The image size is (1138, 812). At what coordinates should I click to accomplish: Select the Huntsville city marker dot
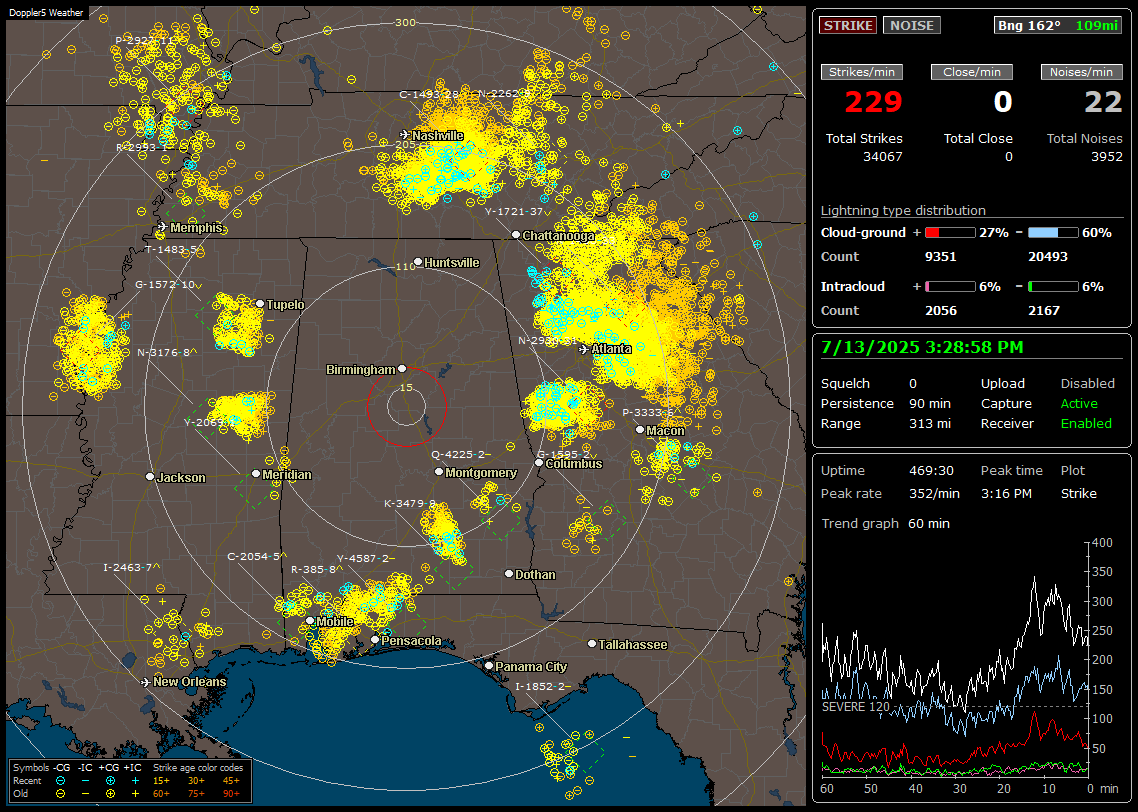click(x=418, y=262)
